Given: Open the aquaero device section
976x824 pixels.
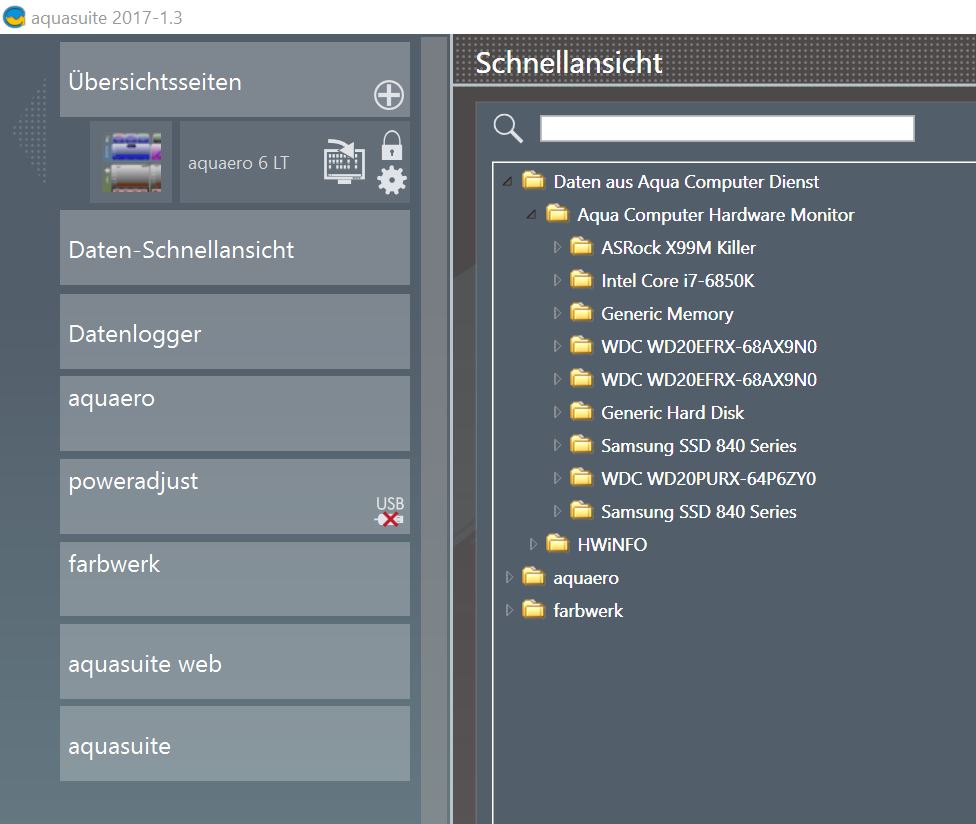Looking at the screenshot, I should click(x=235, y=414).
